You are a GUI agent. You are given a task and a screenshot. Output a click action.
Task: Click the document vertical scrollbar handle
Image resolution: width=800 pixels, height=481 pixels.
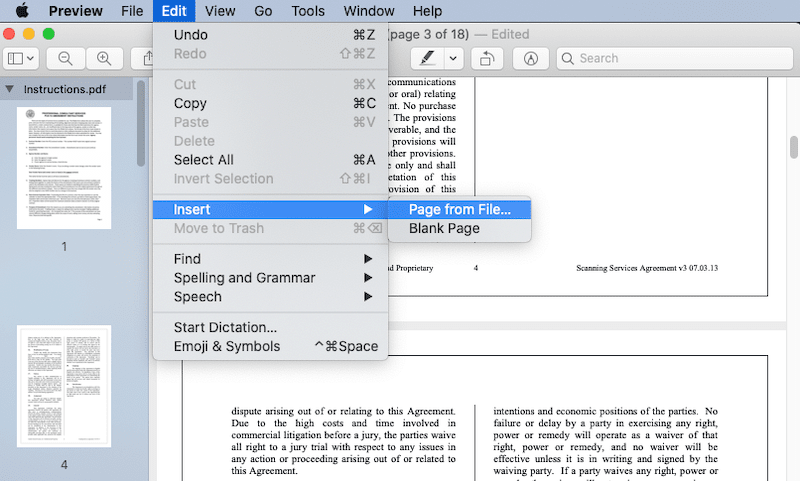pos(794,147)
